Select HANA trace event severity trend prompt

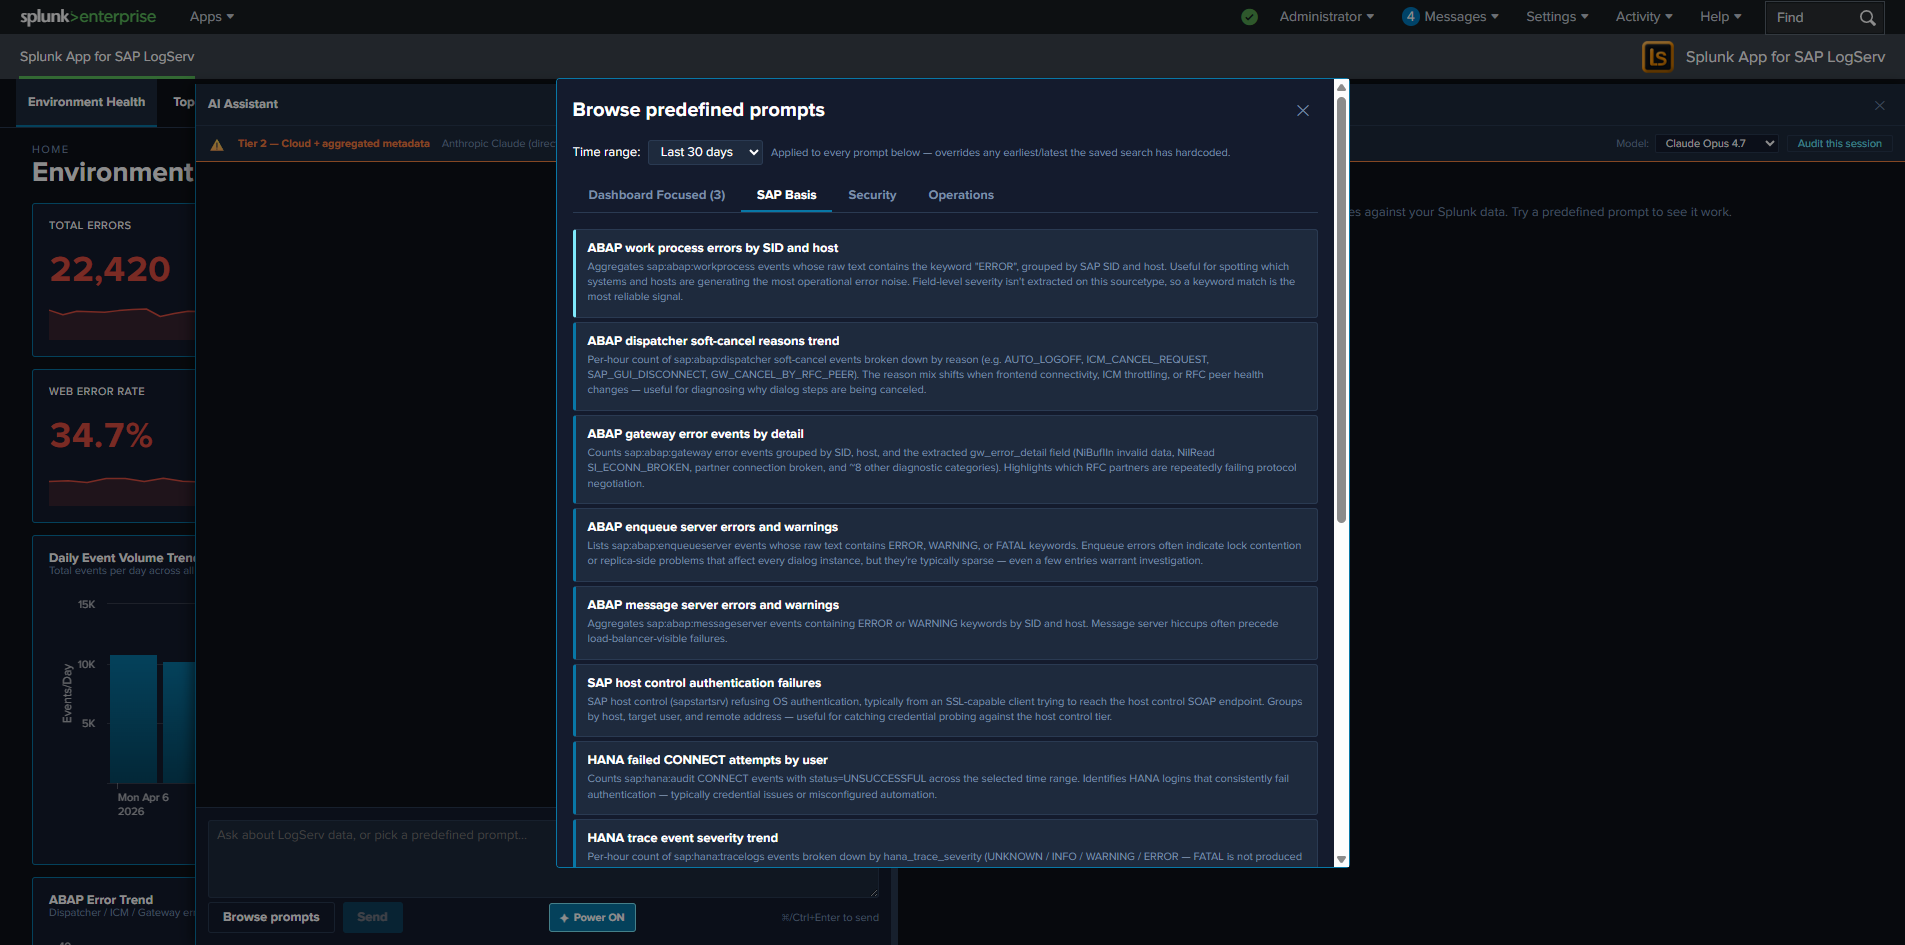coord(945,843)
